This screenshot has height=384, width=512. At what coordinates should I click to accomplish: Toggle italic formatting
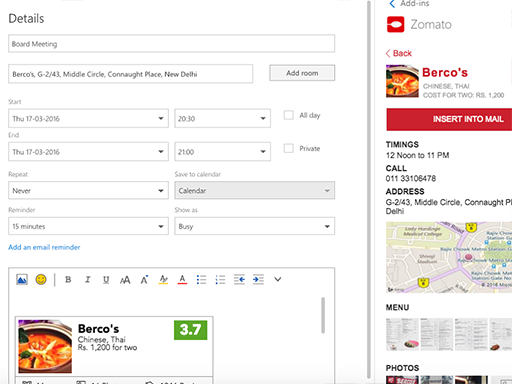87,280
